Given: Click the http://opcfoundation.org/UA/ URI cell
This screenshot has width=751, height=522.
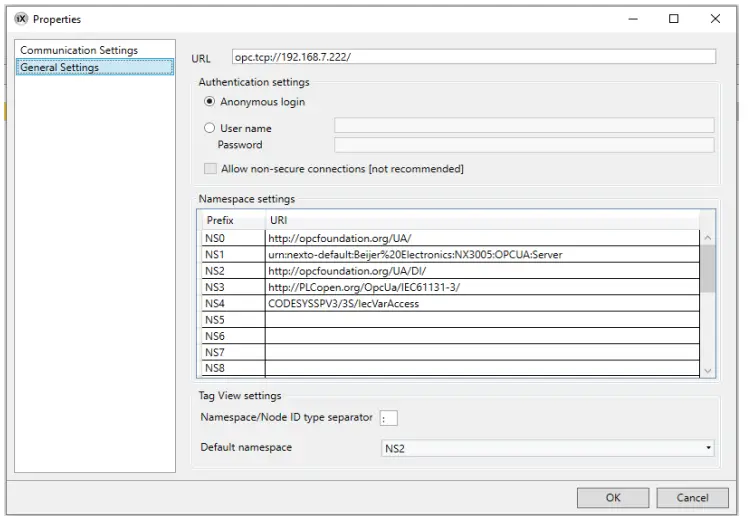Looking at the screenshot, I should (x=482, y=238).
